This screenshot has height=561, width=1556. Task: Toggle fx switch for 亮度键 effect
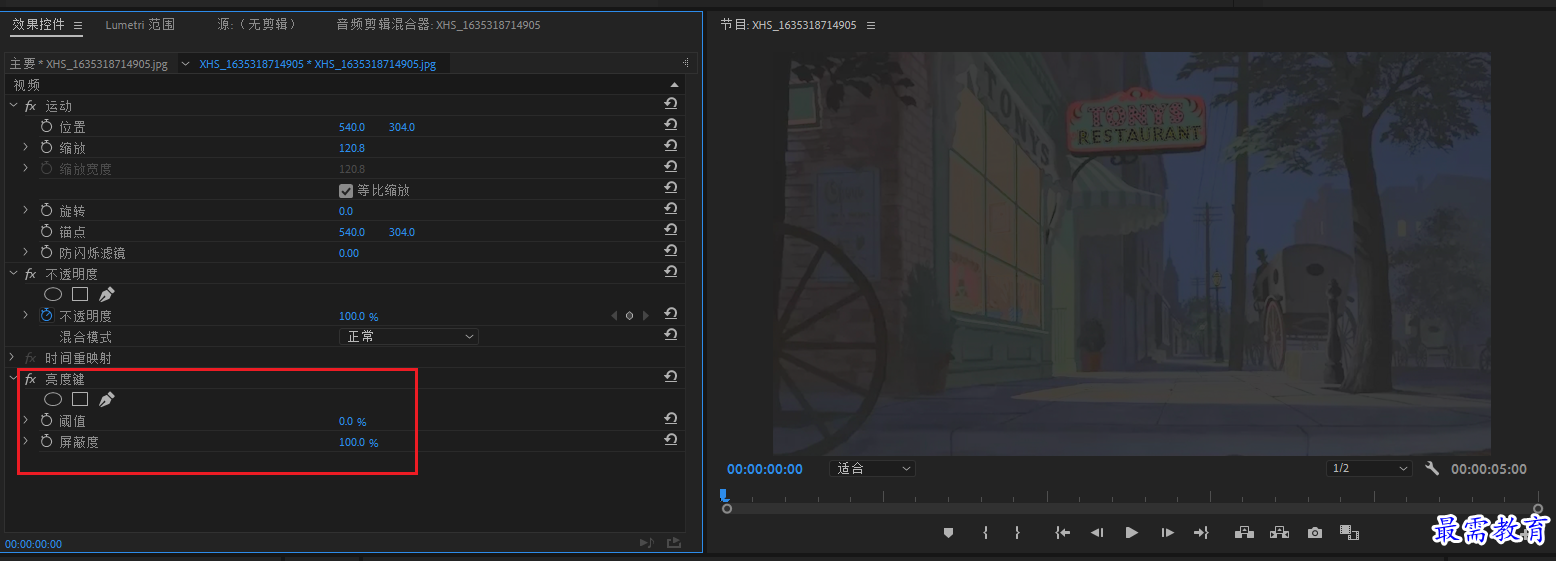click(30, 379)
